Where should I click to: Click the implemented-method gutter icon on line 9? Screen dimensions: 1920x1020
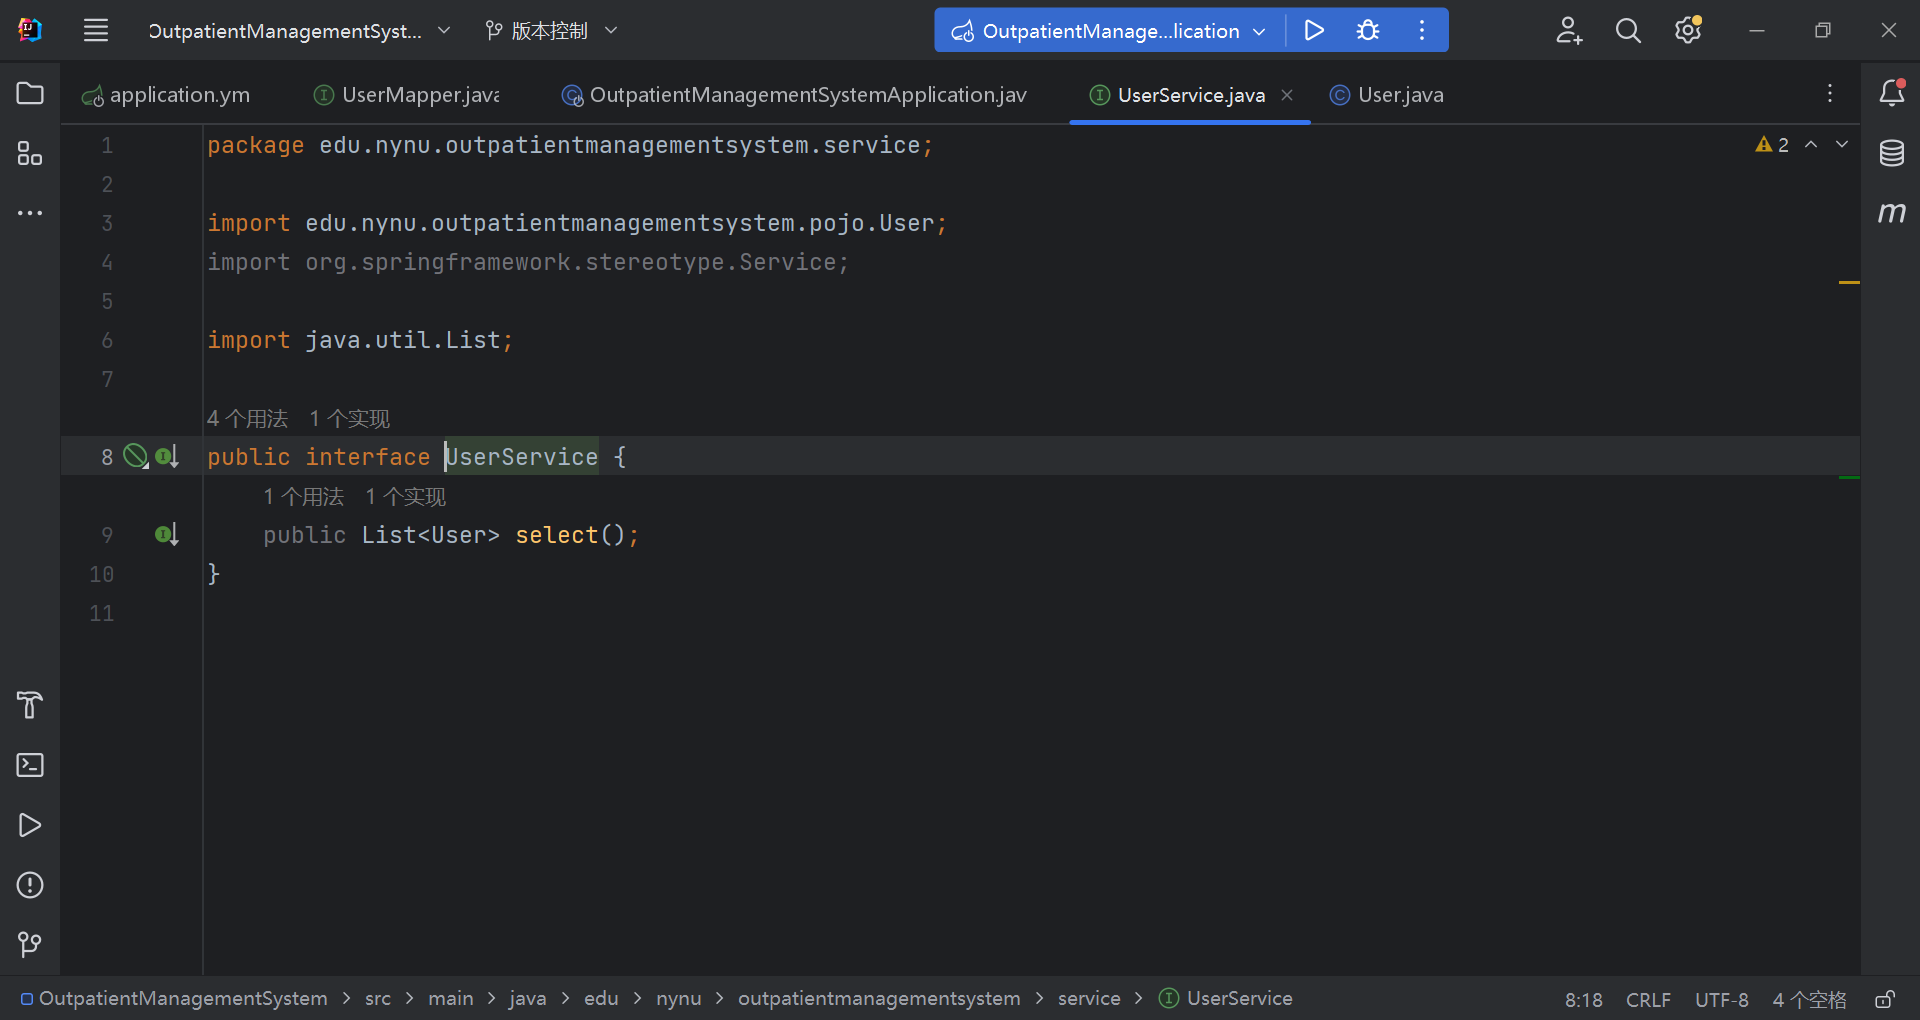(x=167, y=535)
